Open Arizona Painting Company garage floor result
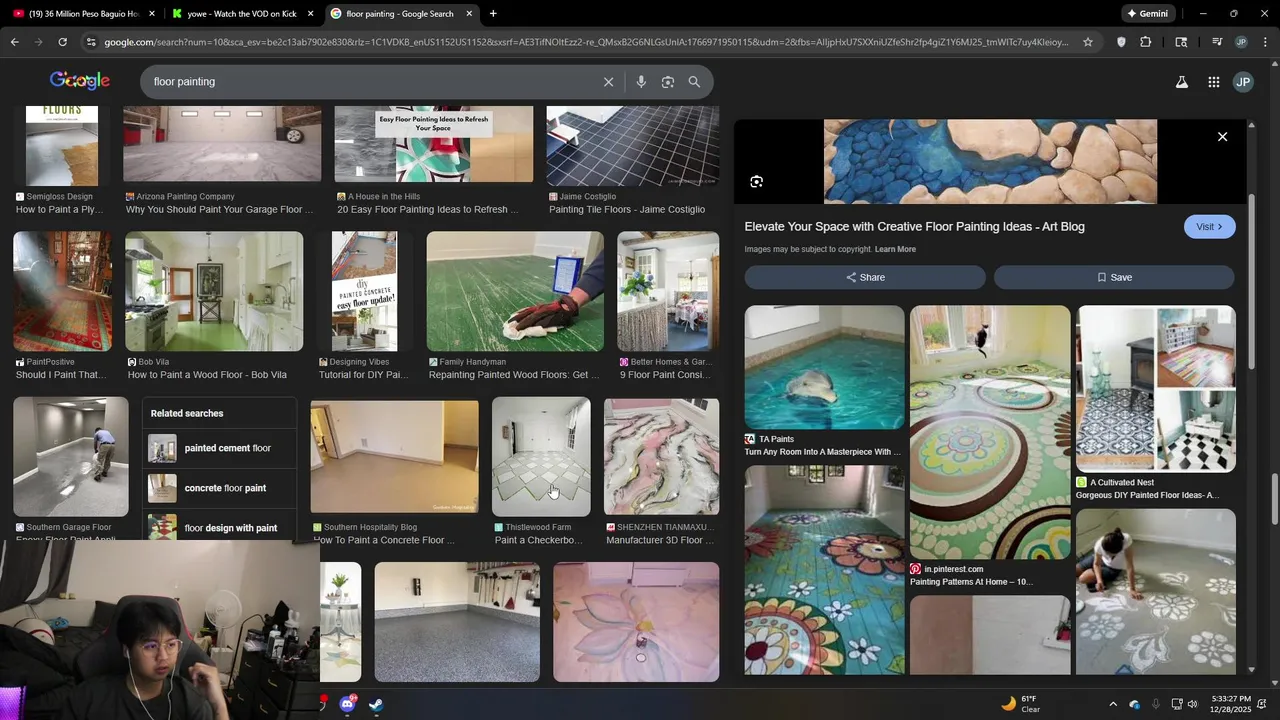 coord(222,146)
